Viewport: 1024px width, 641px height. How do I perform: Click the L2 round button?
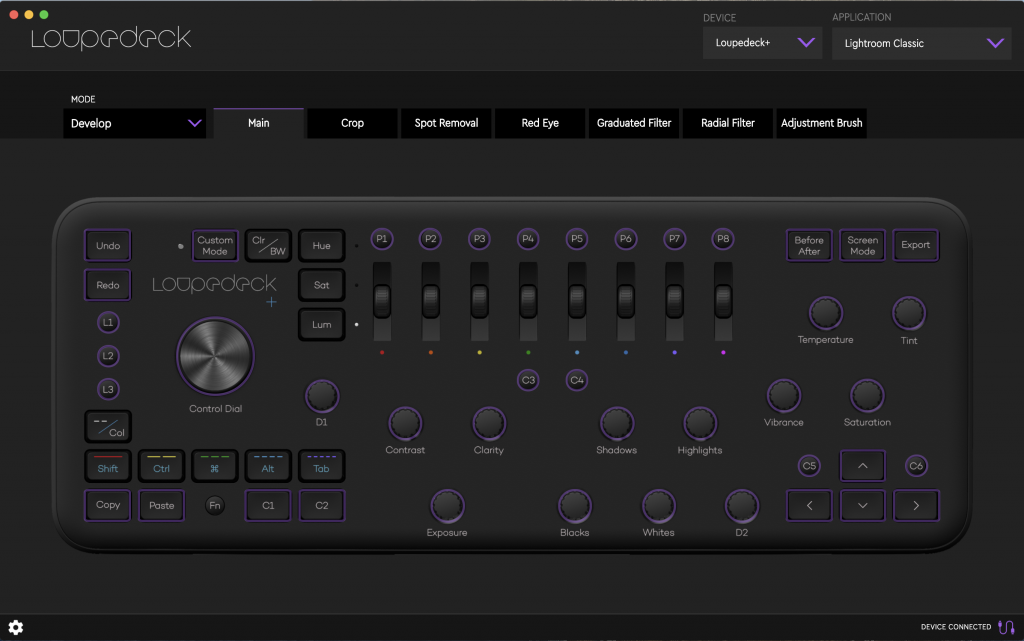(108, 356)
